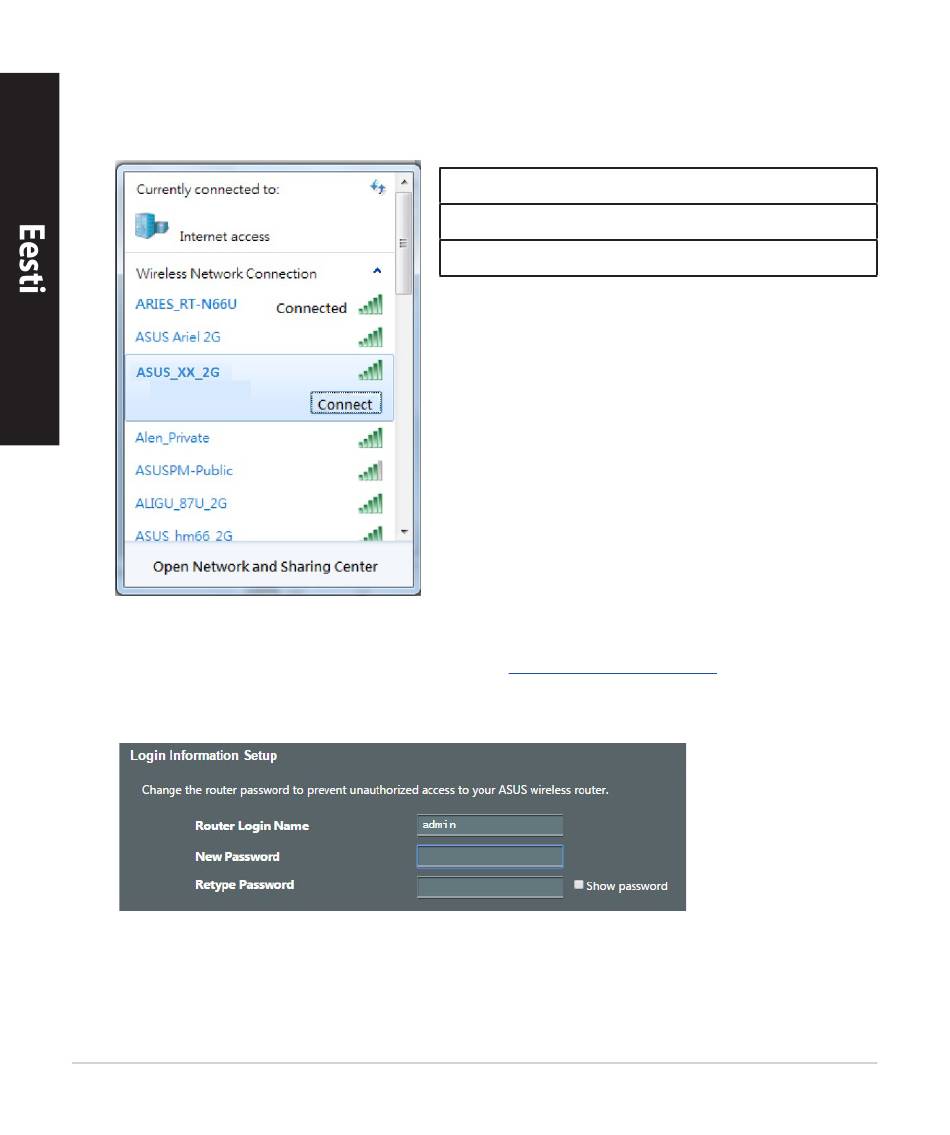Click the ASUS Ariel 2G signal icon
Image resolution: width=950 pixels, height=1135 pixels.
tap(371, 337)
